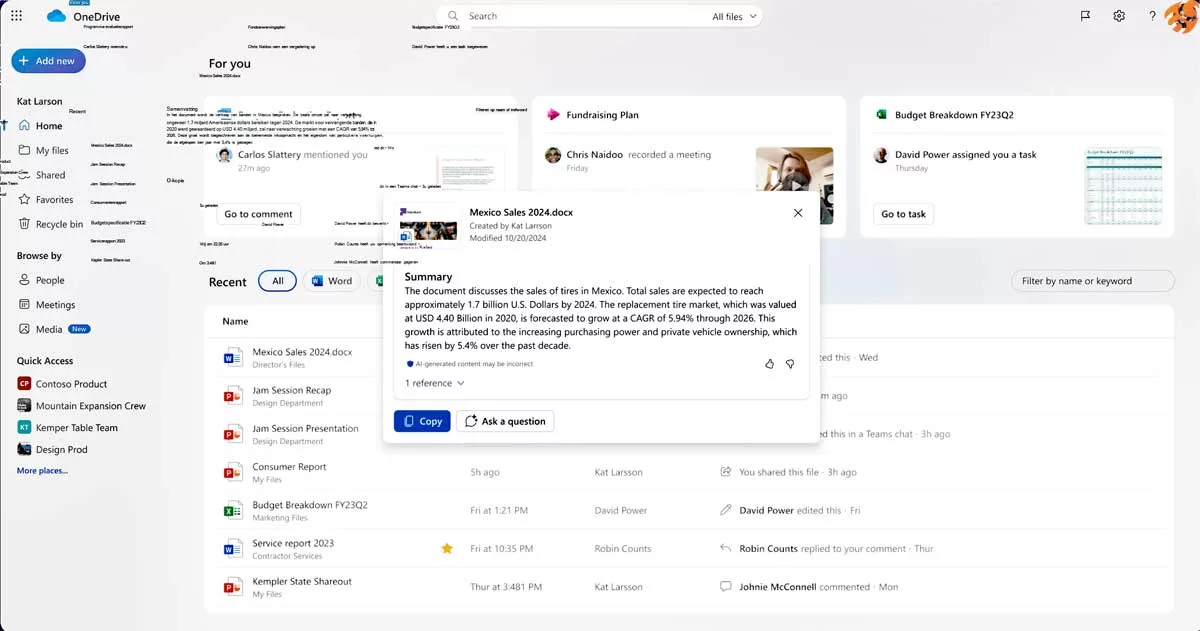The image size is (1200, 631).
Task: Click the More places link
Action: (42, 470)
